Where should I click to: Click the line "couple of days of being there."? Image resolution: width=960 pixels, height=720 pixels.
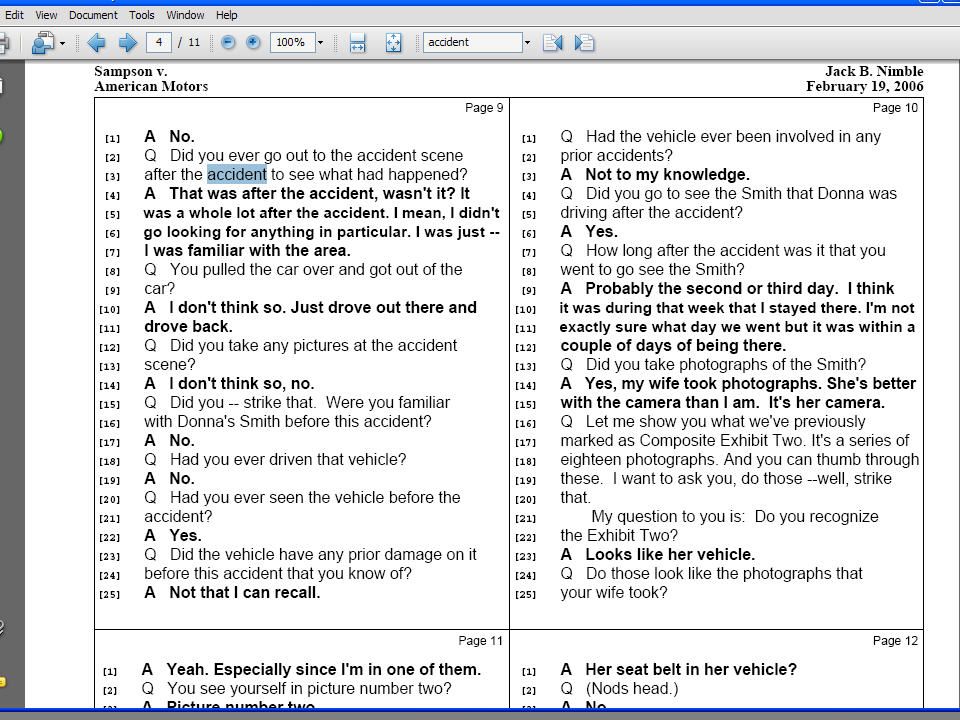coord(673,345)
